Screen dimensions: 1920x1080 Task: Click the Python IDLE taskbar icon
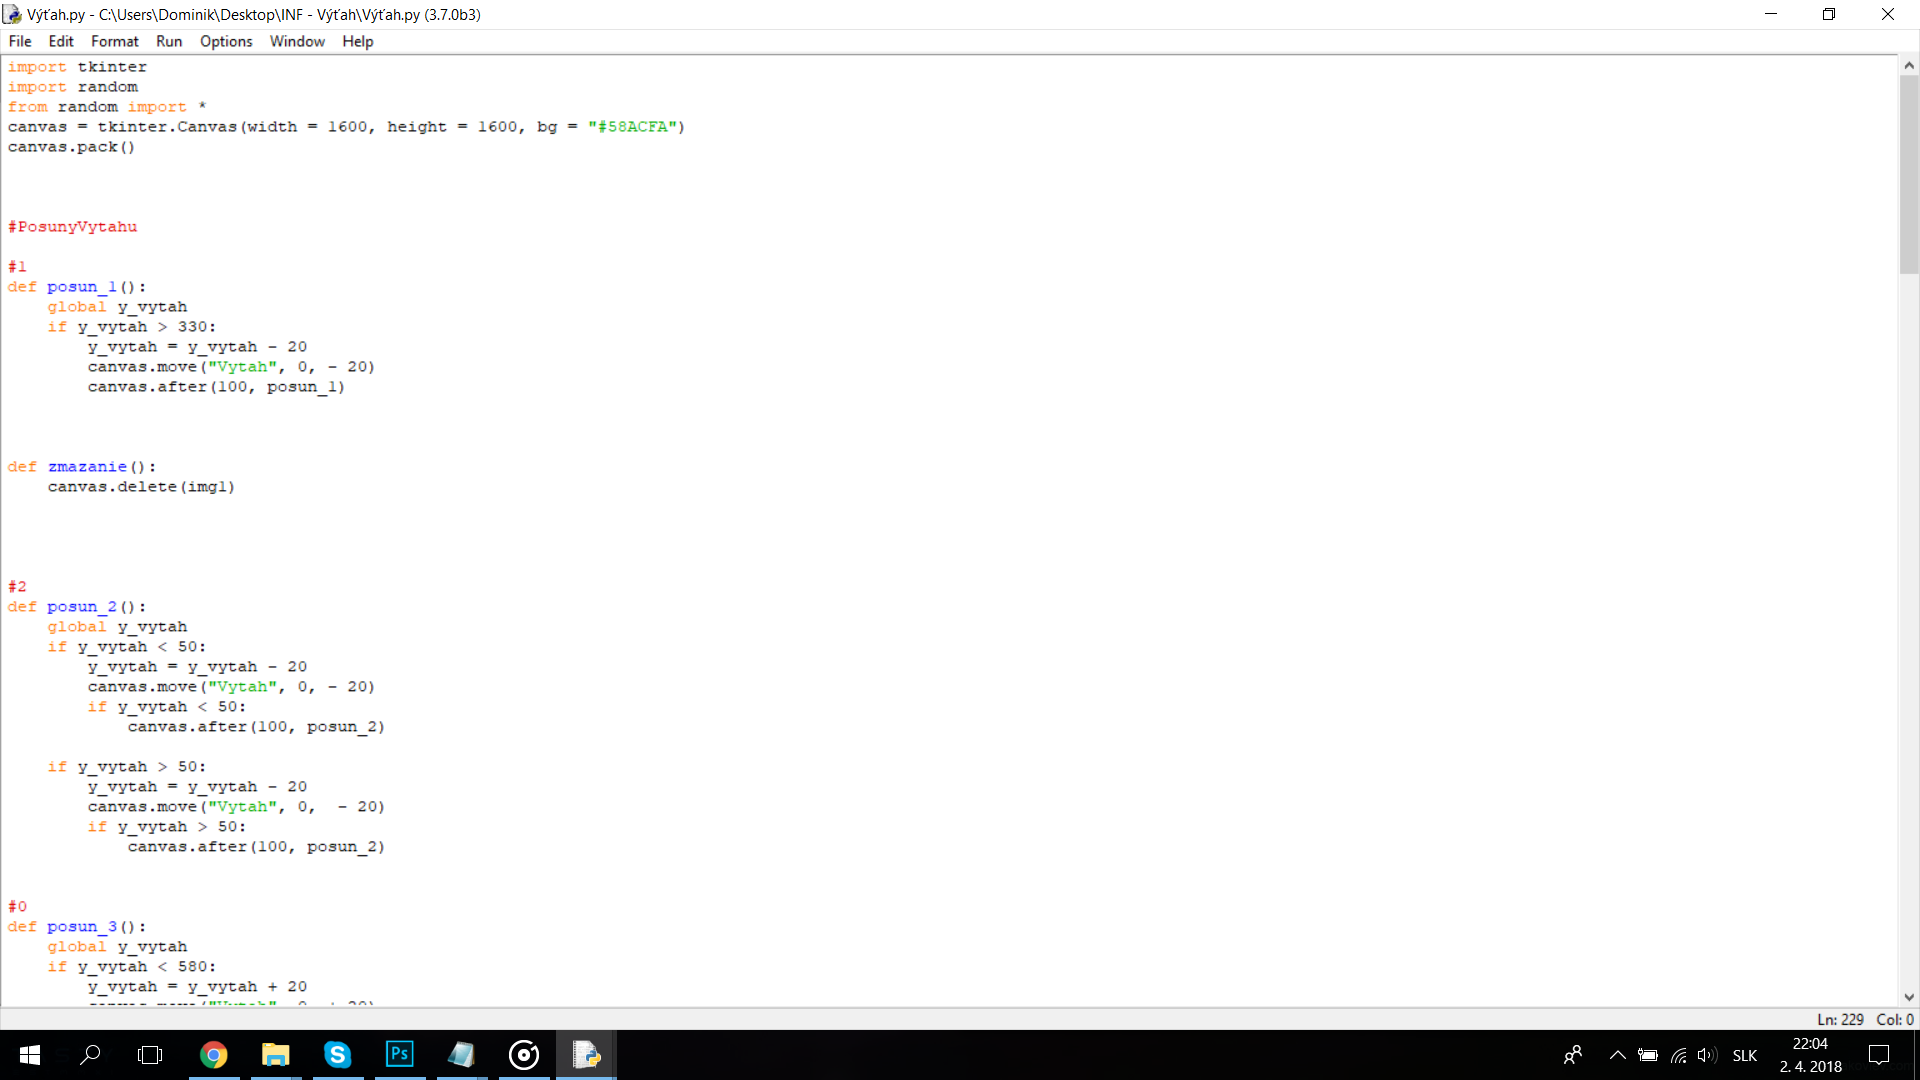click(x=586, y=1055)
